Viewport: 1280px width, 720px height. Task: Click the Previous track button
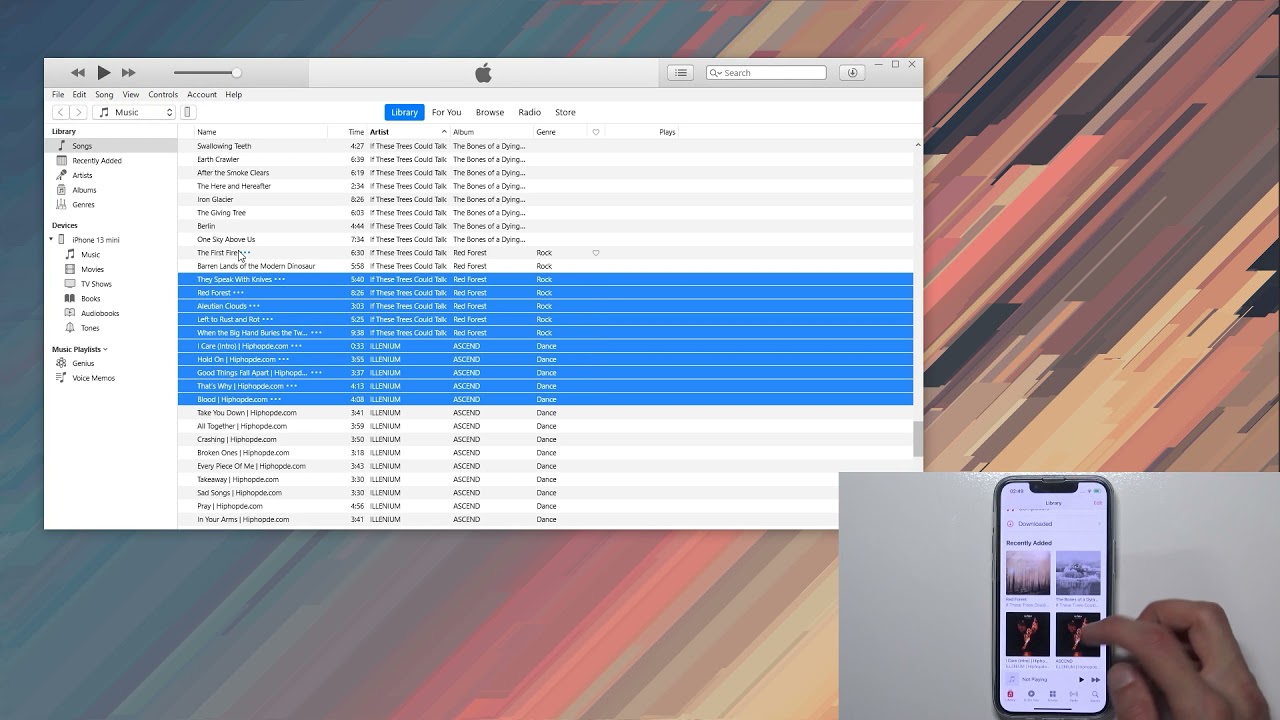coord(78,73)
